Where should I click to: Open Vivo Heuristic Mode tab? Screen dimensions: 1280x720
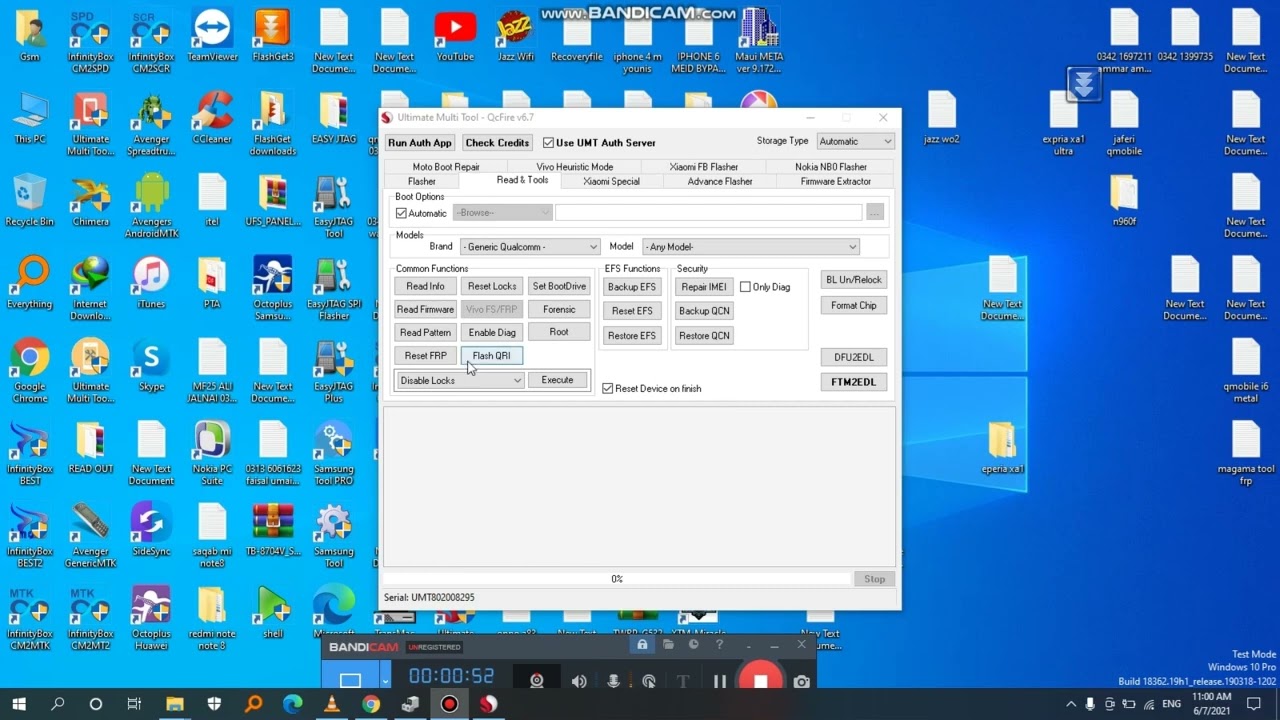click(x=575, y=167)
